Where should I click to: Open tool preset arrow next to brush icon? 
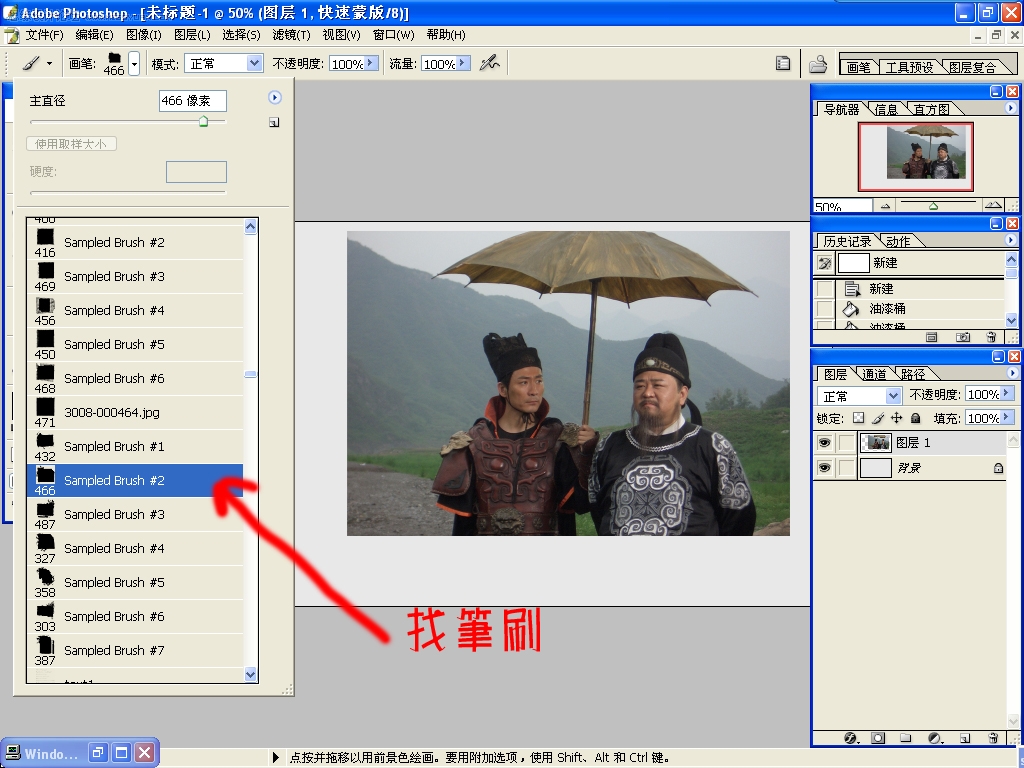pos(49,64)
